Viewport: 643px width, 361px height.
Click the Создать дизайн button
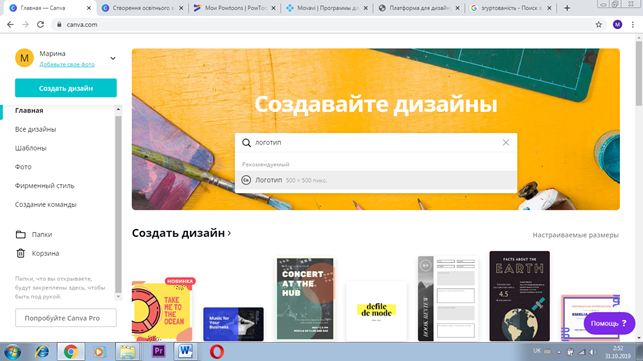pyautogui.click(x=66, y=88)
